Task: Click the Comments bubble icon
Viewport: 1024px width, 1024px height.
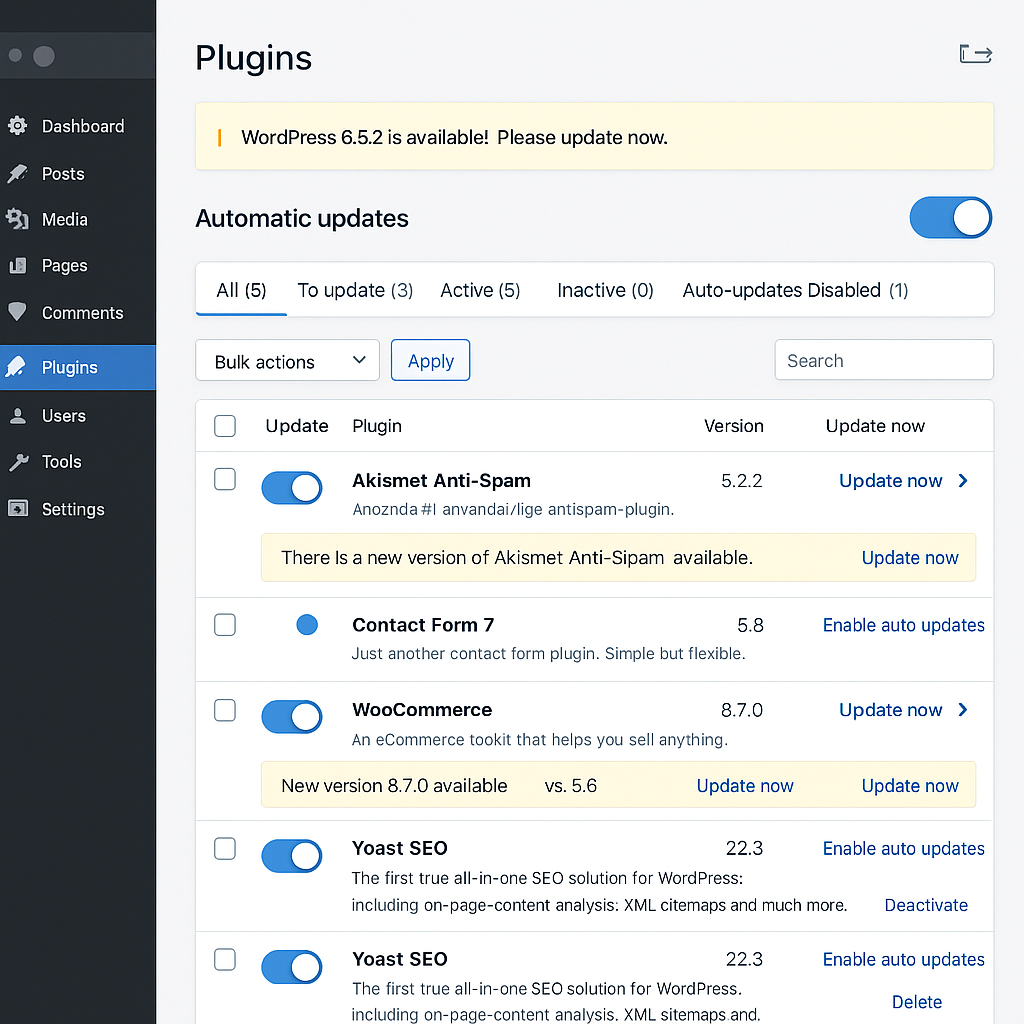Action: click(x=18, y=312)
